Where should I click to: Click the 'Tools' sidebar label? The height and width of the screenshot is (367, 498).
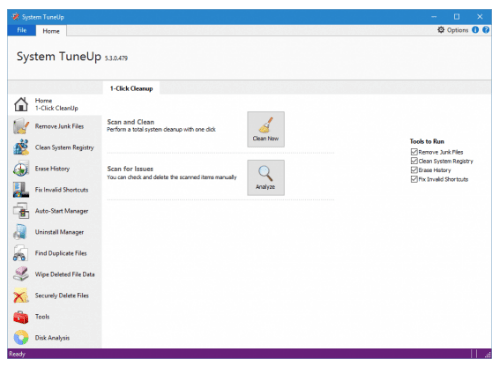[42, 316]
